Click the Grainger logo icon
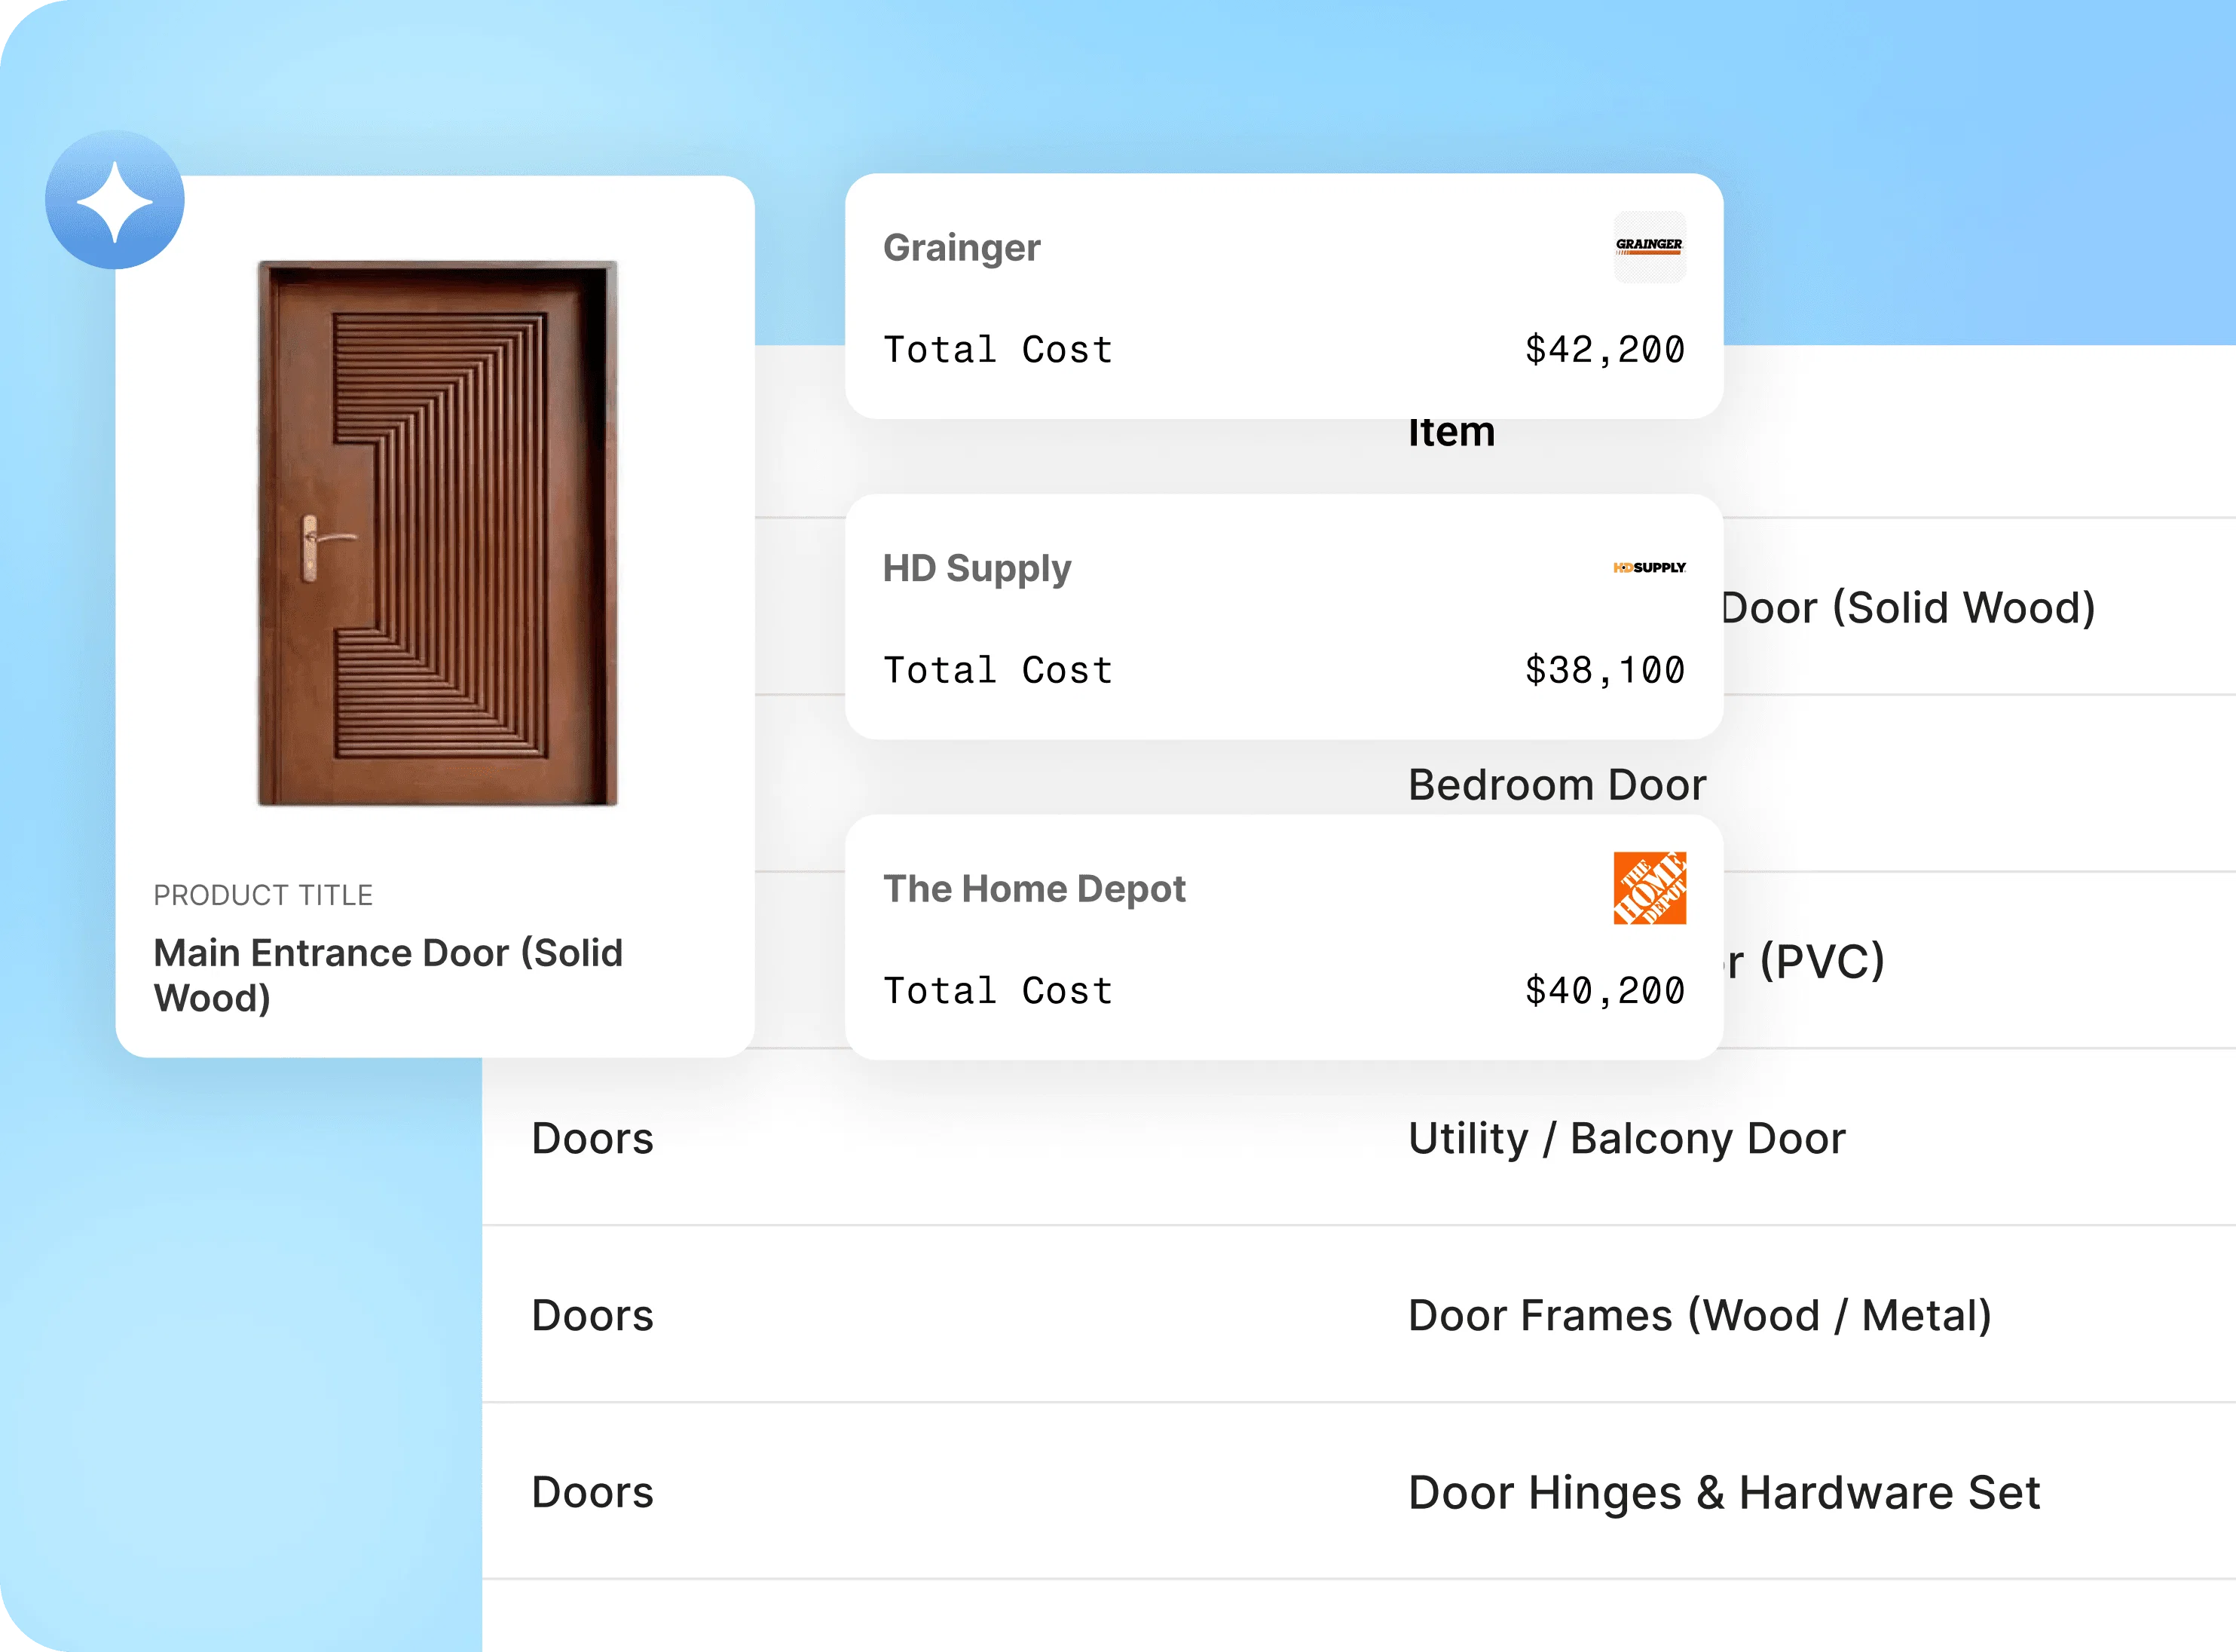Viewport: 2236px width, 1652px height. point(1649,246)
